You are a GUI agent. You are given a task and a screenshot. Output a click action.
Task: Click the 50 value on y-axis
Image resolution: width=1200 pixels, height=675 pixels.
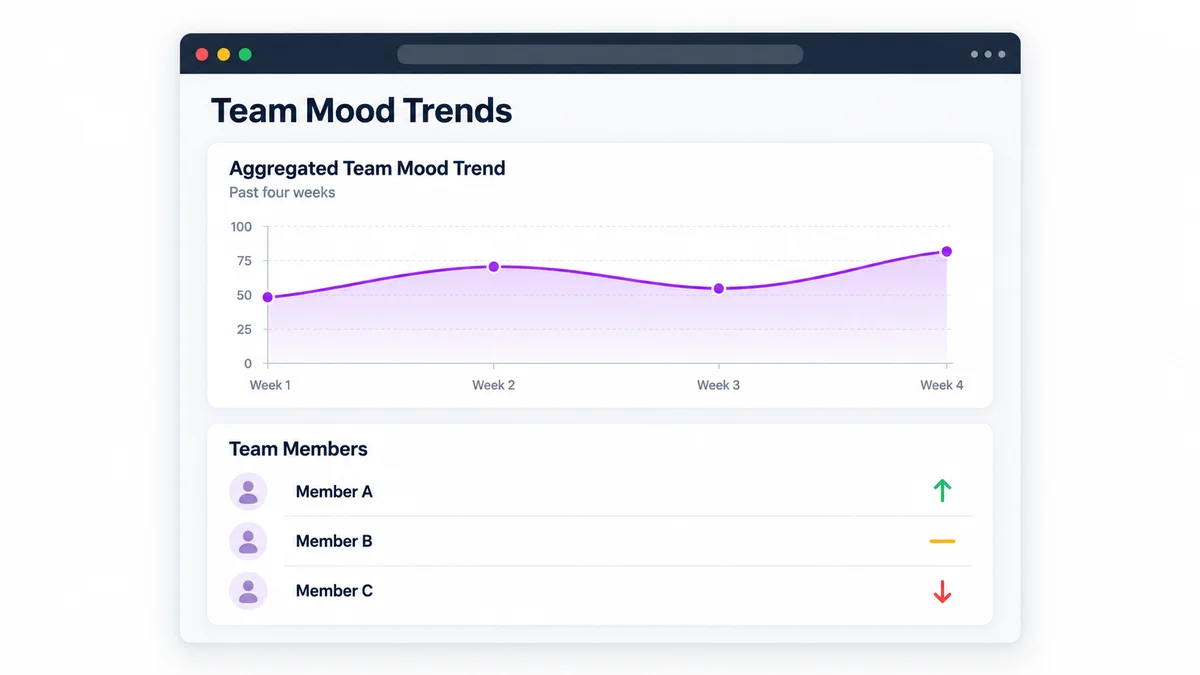244,295
